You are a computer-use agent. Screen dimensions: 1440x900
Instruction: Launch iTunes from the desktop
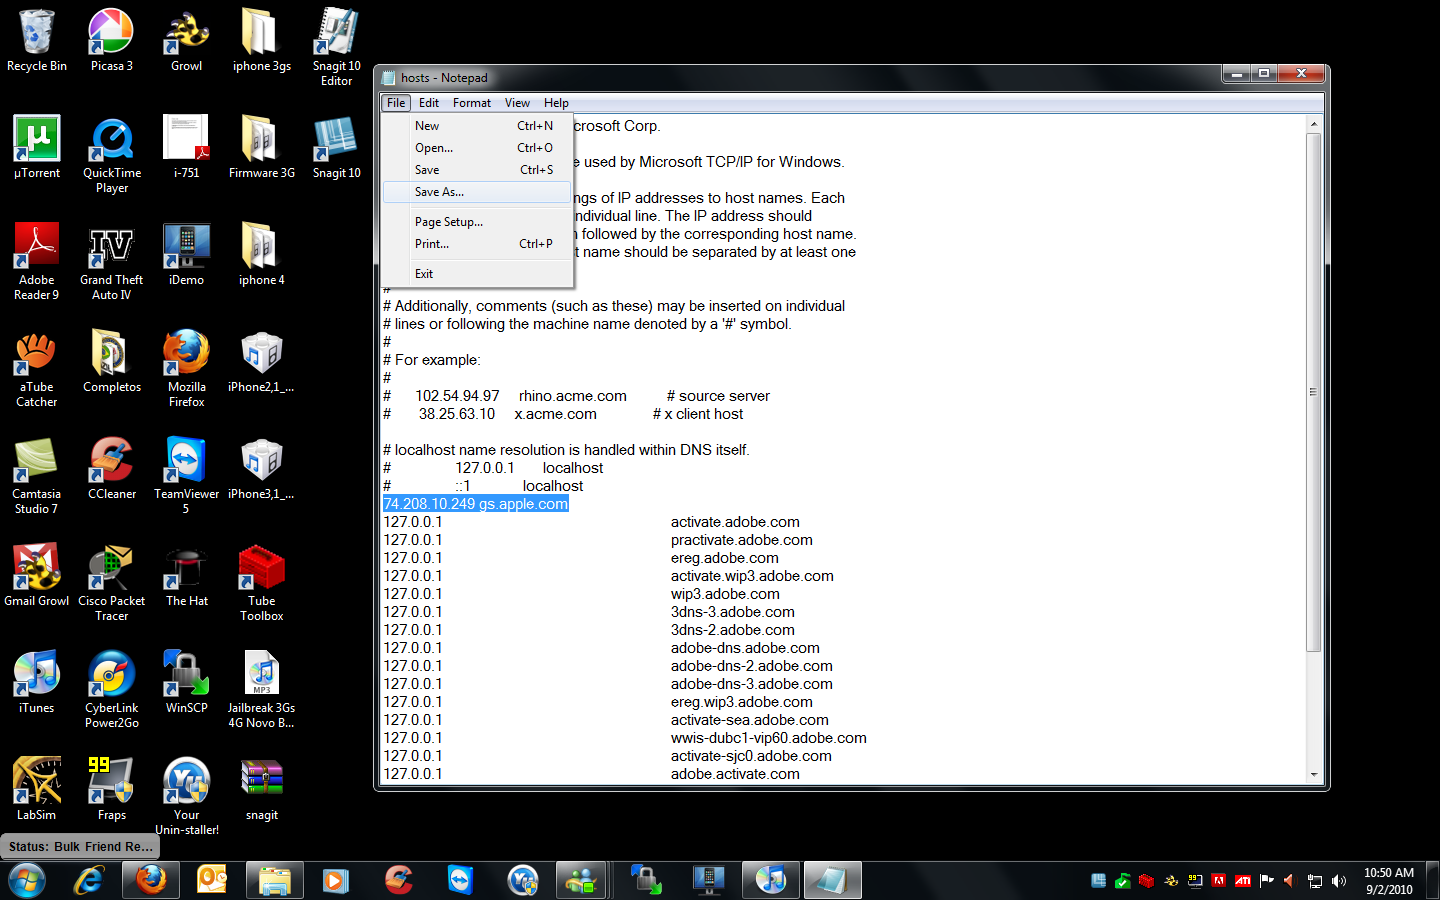pos(37,683)
